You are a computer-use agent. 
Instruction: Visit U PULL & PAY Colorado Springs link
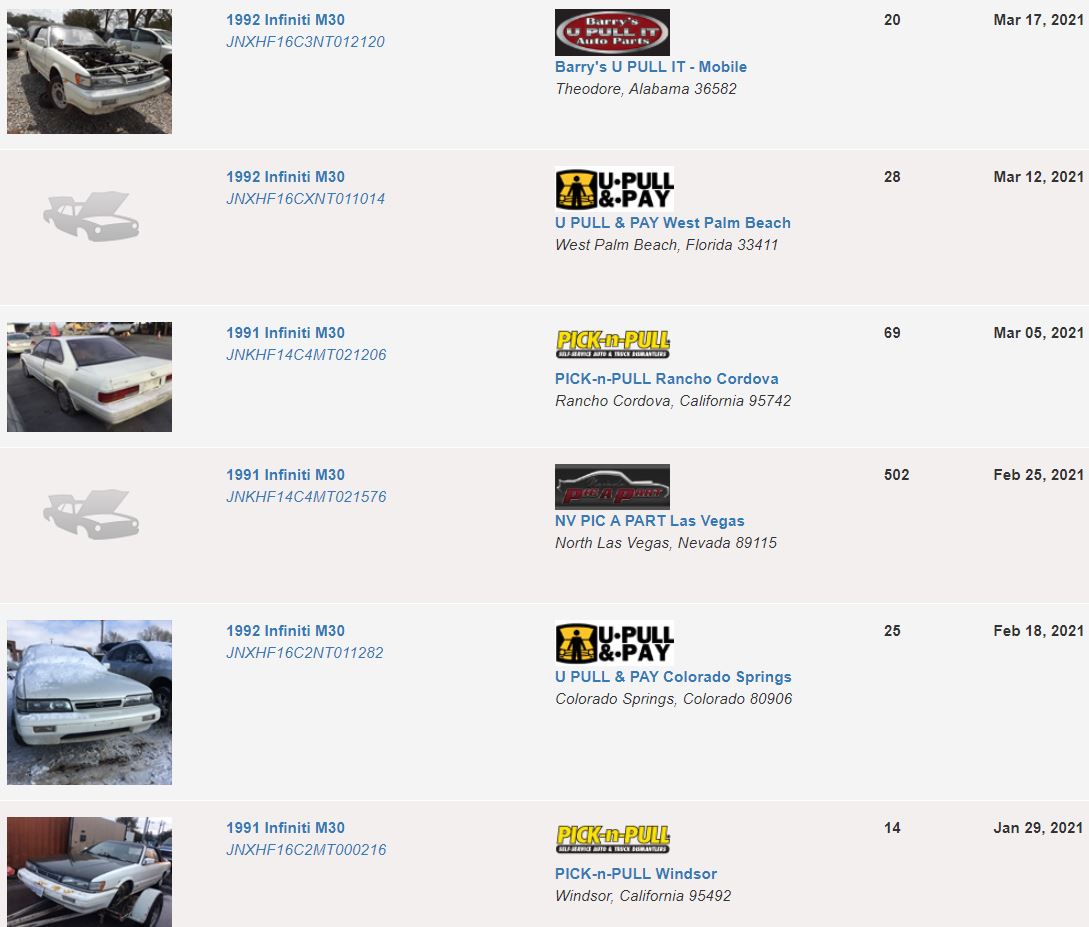[x=673, y=676]
